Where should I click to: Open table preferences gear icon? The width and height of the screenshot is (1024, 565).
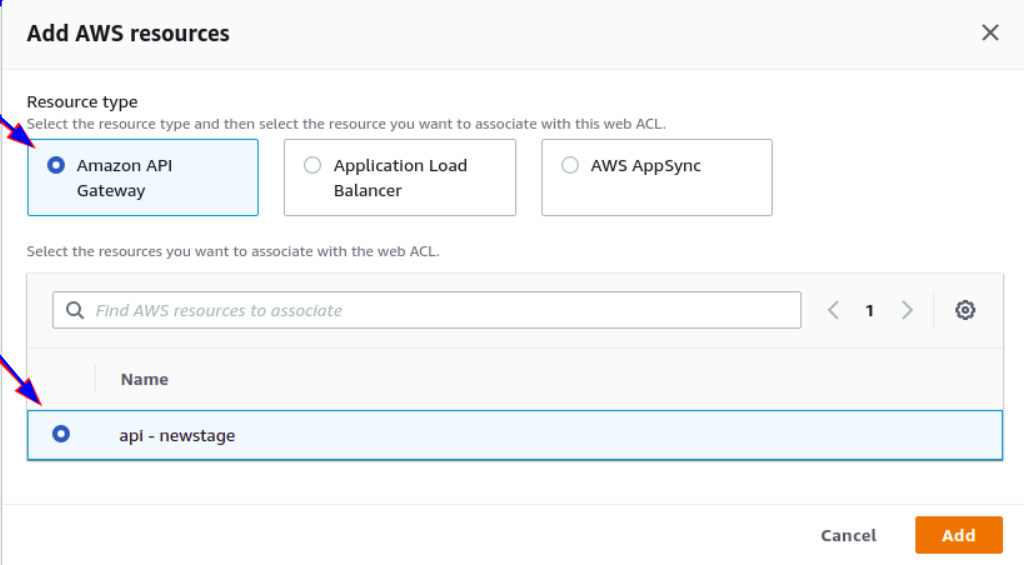coord(965,310)
